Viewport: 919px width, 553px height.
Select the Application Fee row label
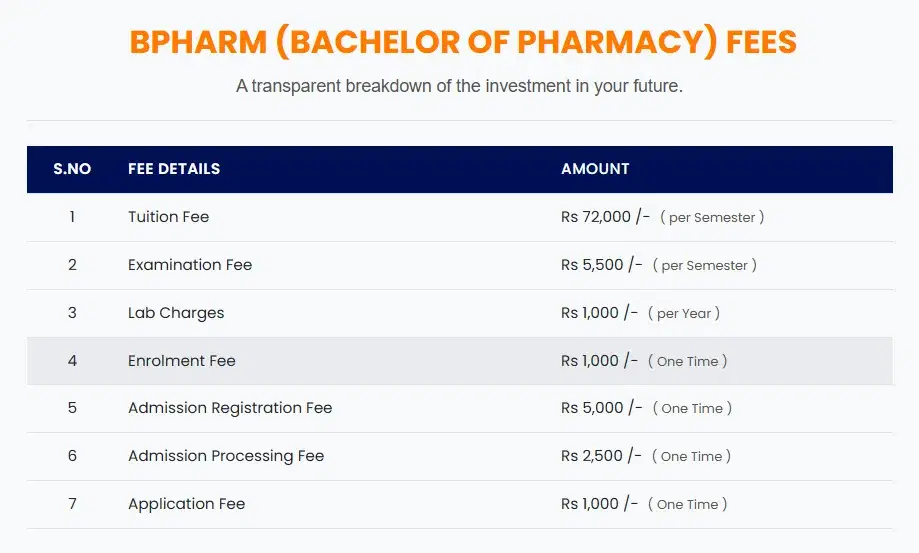(x=186, y=504)
